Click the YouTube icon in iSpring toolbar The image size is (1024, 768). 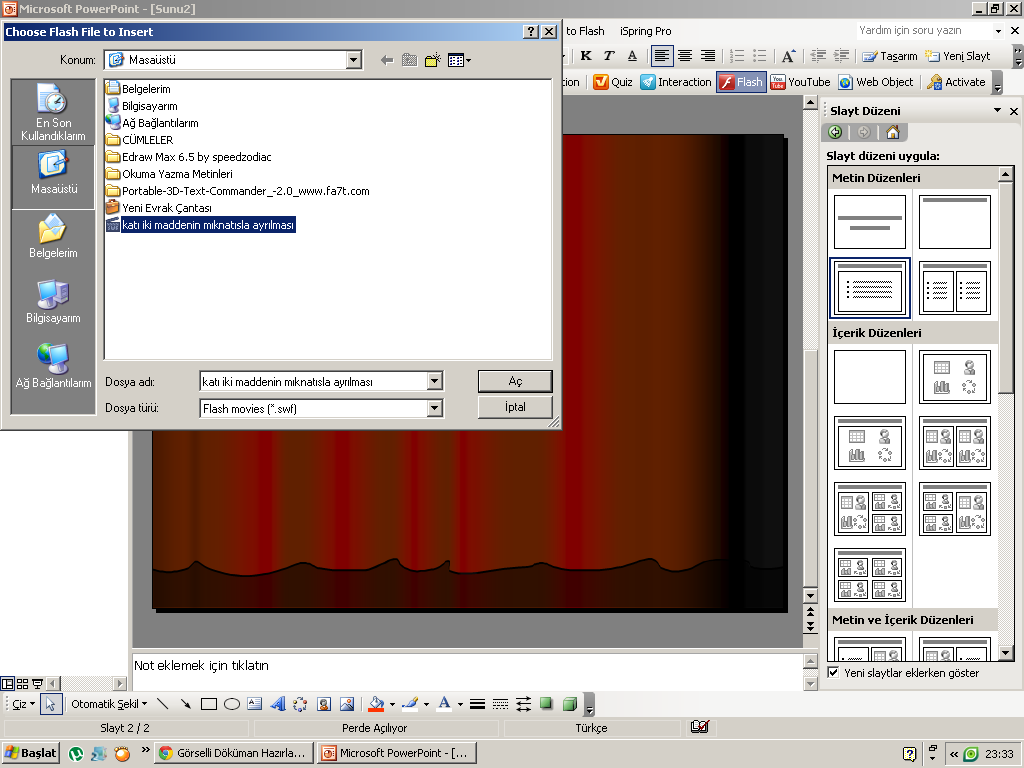click(778, 82)
